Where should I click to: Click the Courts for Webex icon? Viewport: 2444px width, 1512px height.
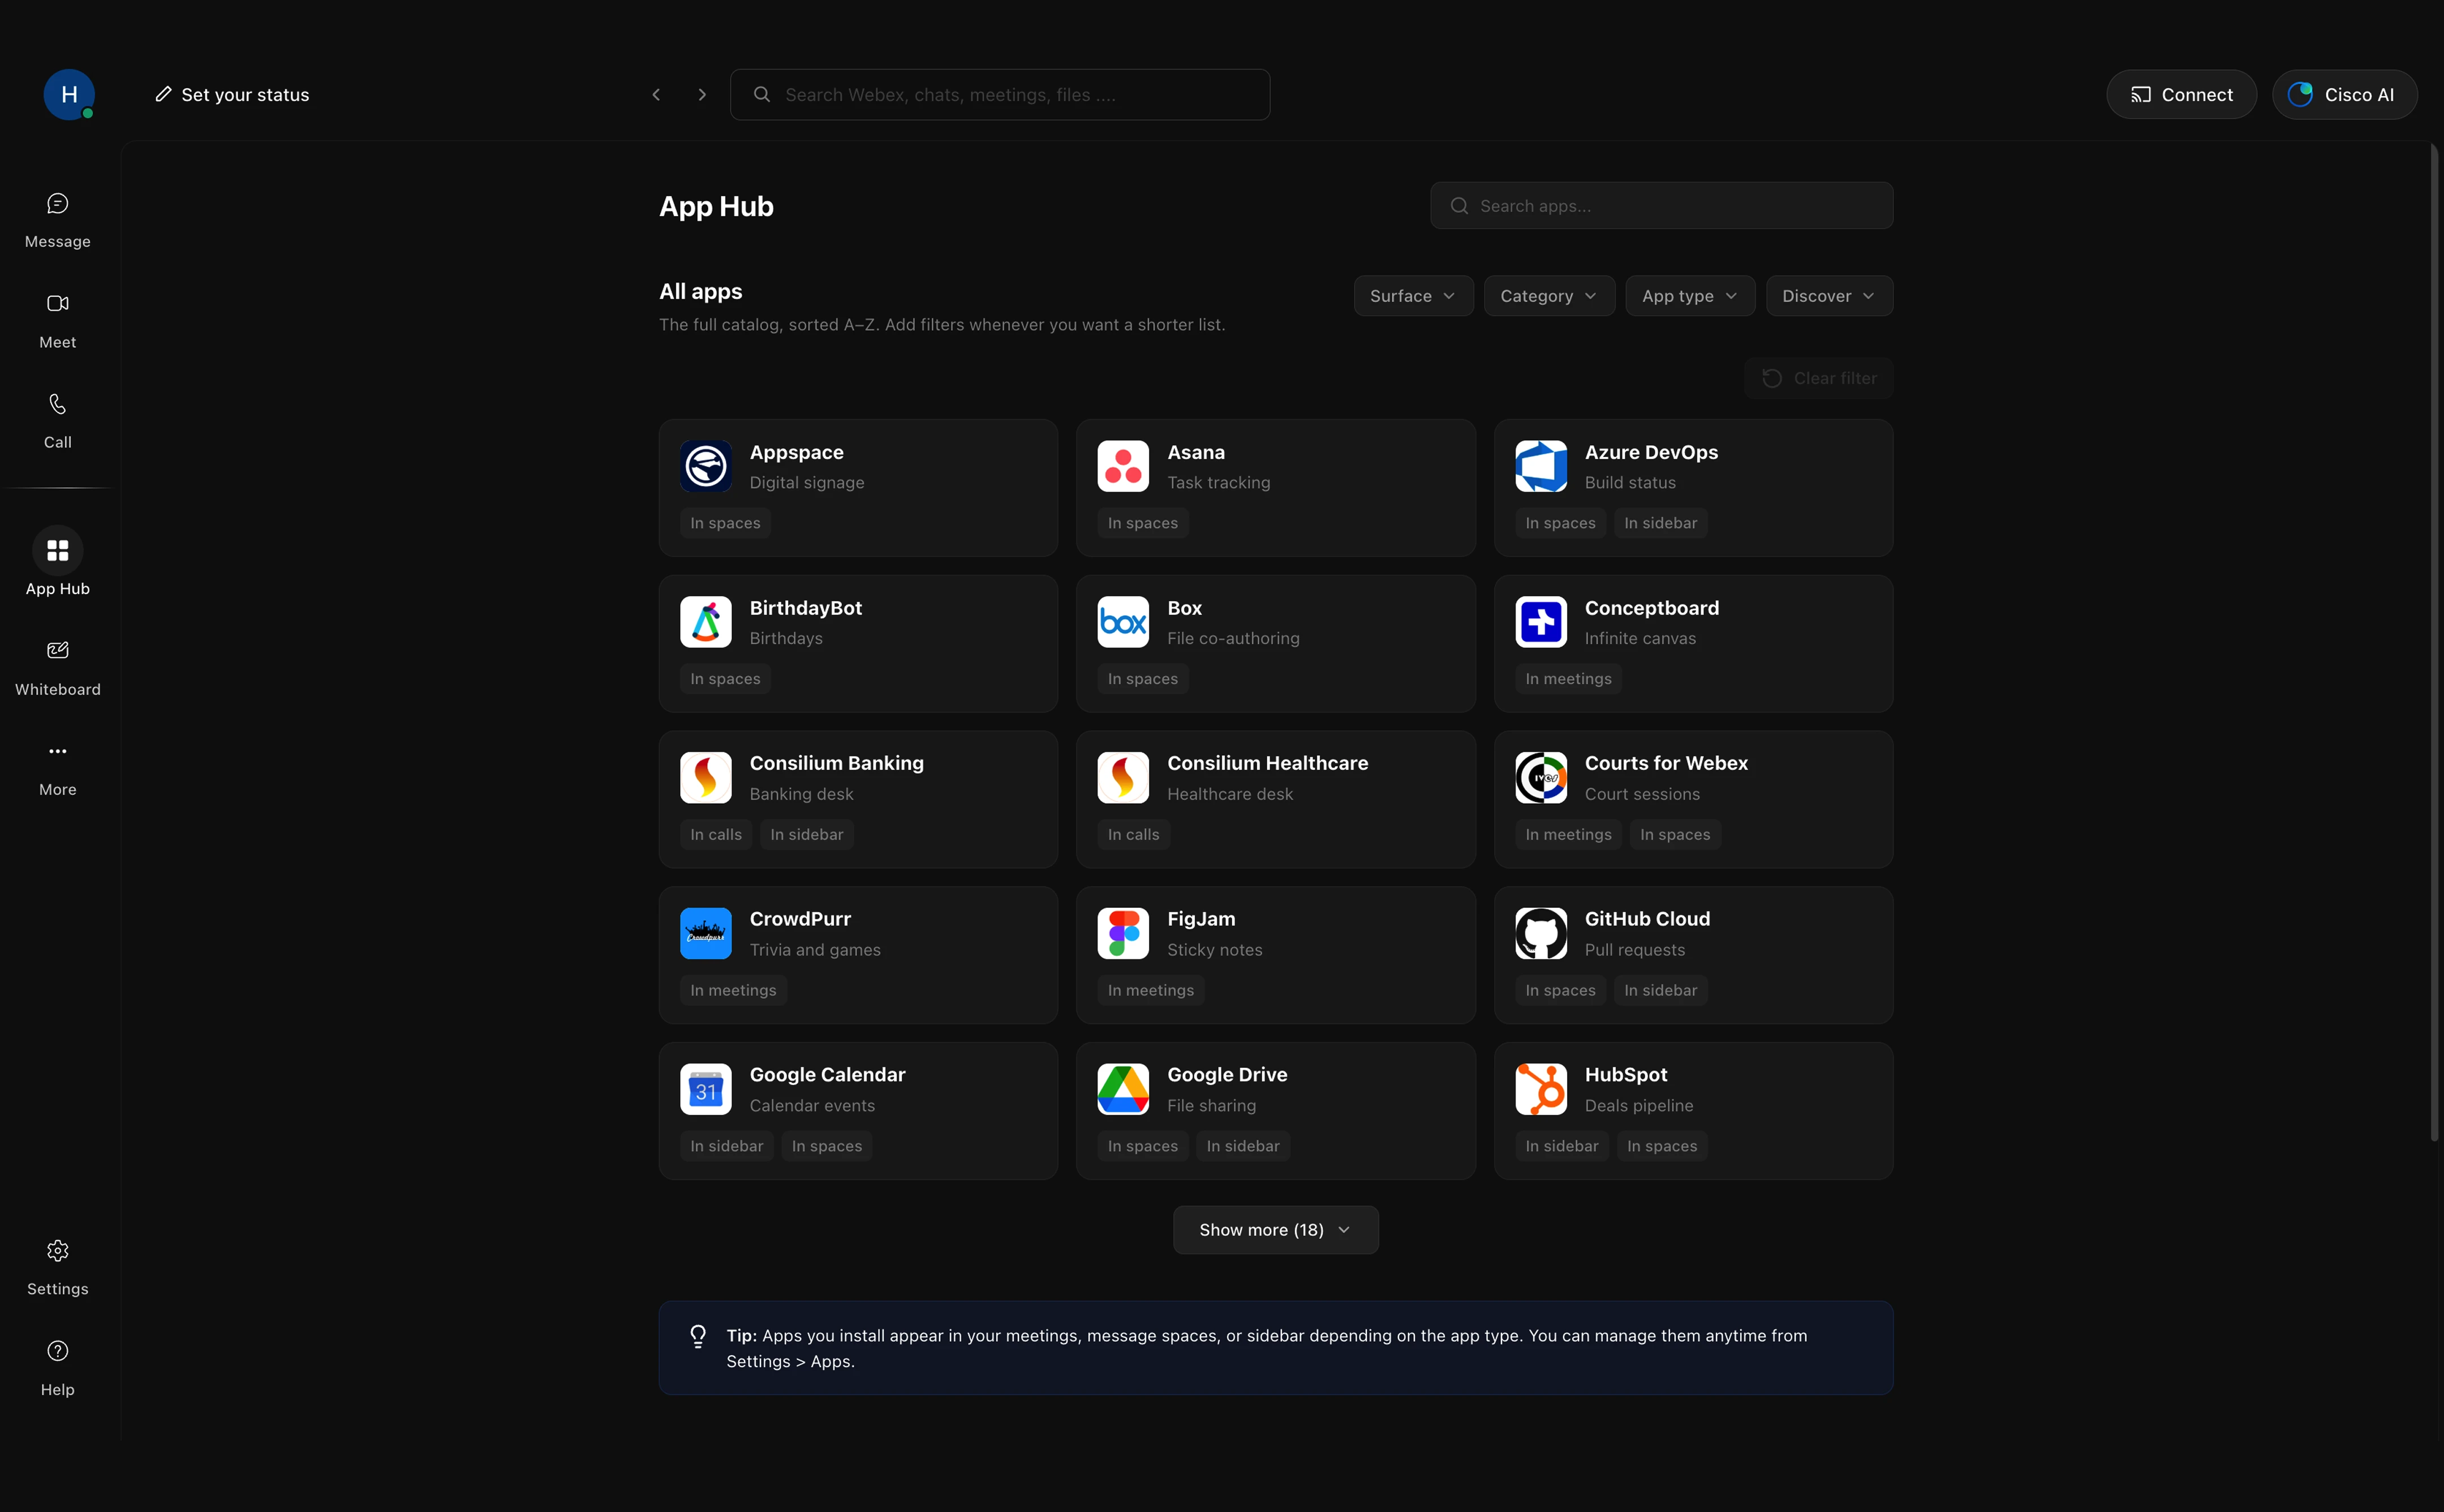[1541, 778]
